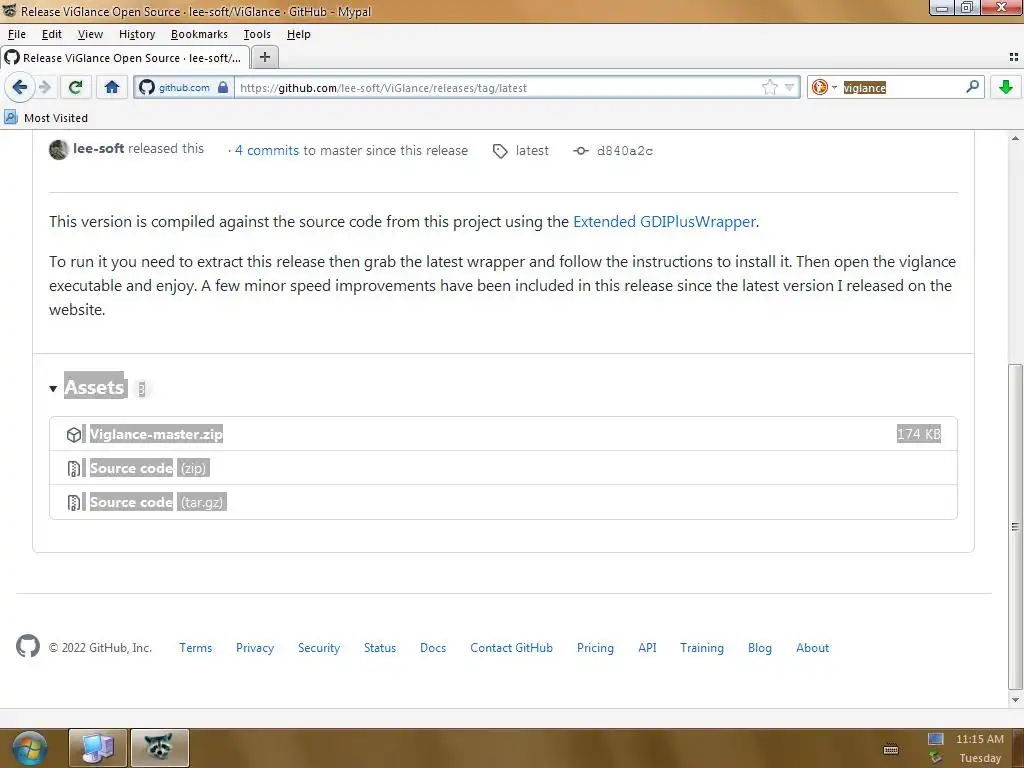The image size is (1024, 768).
Task: Open the Terms footer link
Action: 196,648
